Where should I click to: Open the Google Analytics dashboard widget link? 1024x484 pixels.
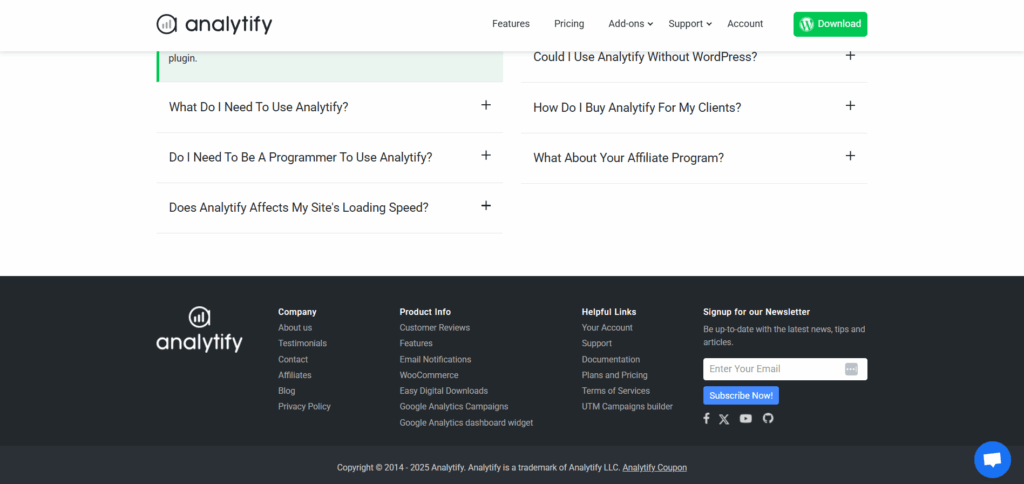click(466, 423)
